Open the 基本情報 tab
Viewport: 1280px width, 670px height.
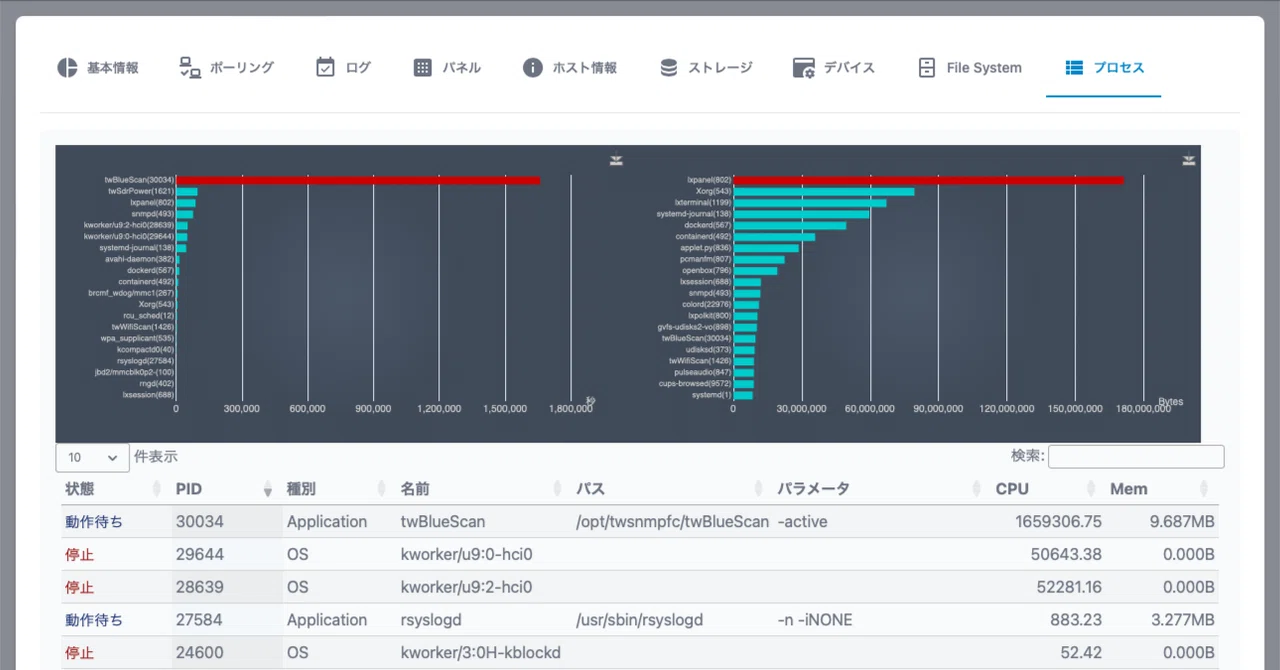[97, 68]
